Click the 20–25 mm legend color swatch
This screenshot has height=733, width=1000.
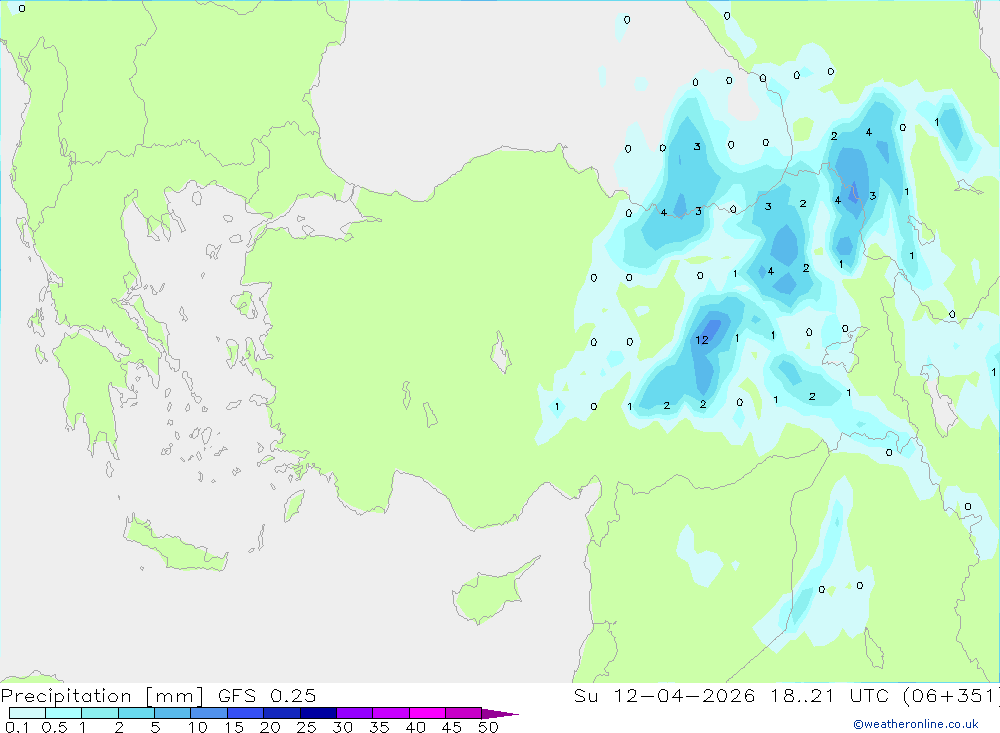coord(282,713)
